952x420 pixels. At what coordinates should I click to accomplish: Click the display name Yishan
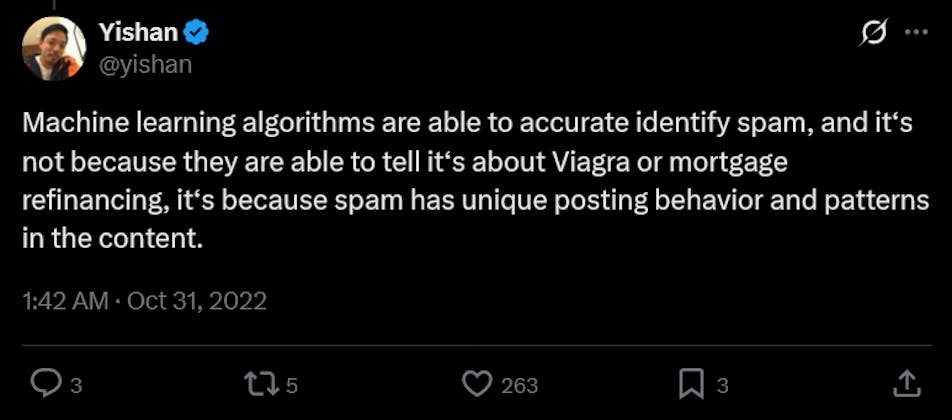point(138,33)
